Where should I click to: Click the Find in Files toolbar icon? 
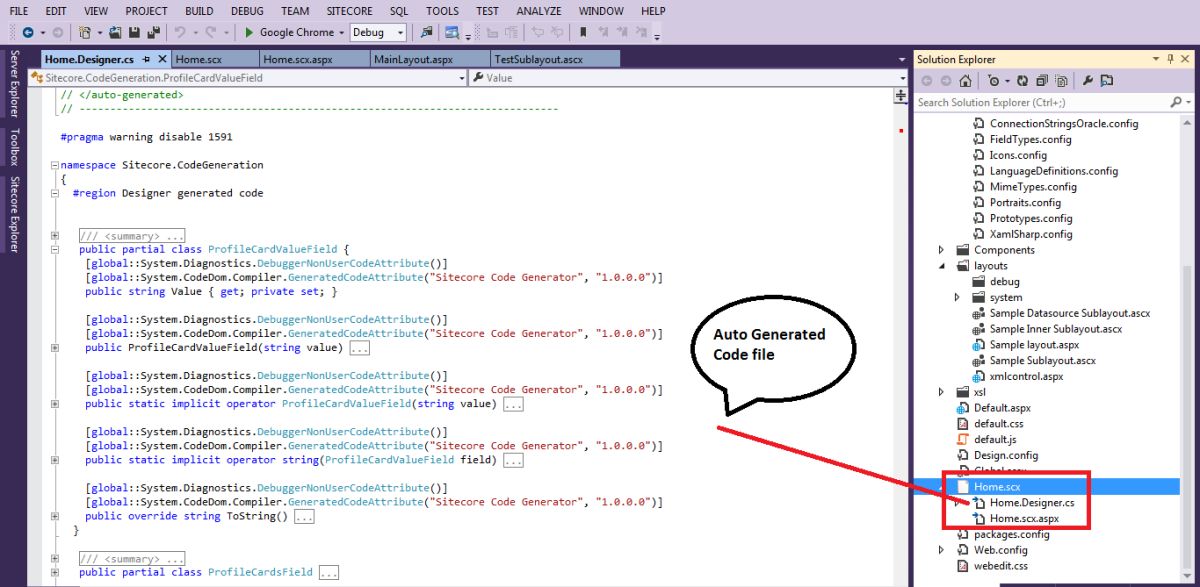[x=426, y=33]
